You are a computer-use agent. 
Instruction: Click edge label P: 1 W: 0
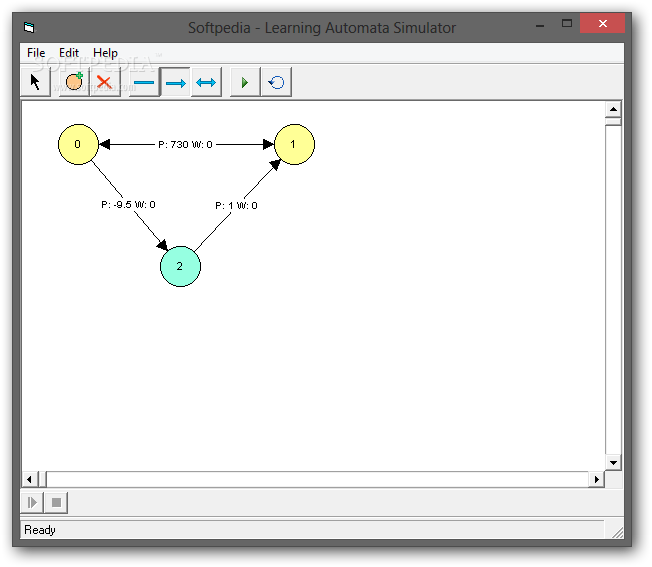[236, 205]
